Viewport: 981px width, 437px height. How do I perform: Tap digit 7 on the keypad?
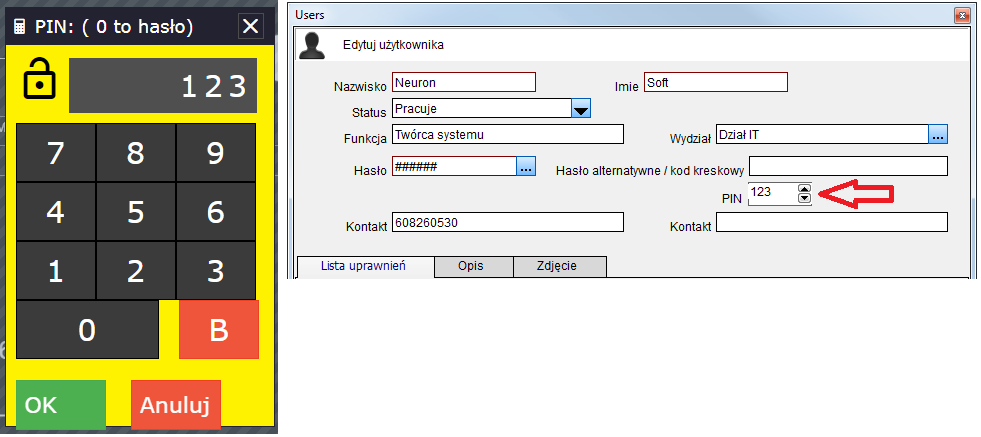click(x=56, y=153)
